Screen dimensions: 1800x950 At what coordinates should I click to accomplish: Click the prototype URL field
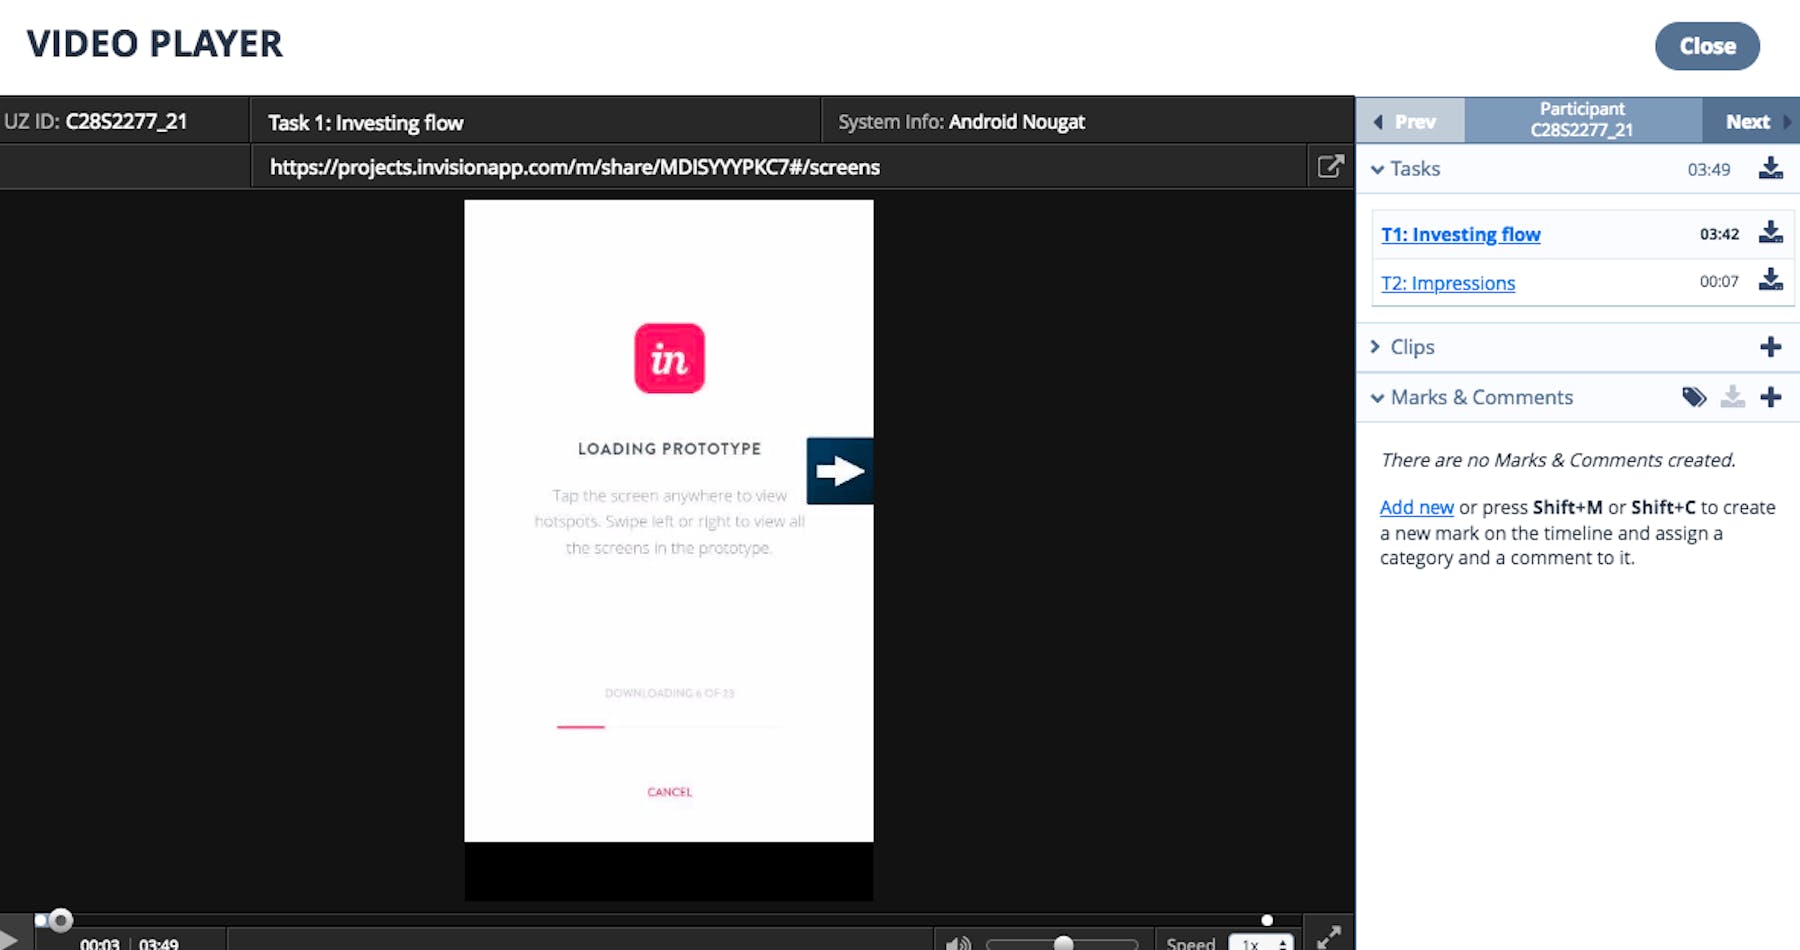tap(779, 167)
